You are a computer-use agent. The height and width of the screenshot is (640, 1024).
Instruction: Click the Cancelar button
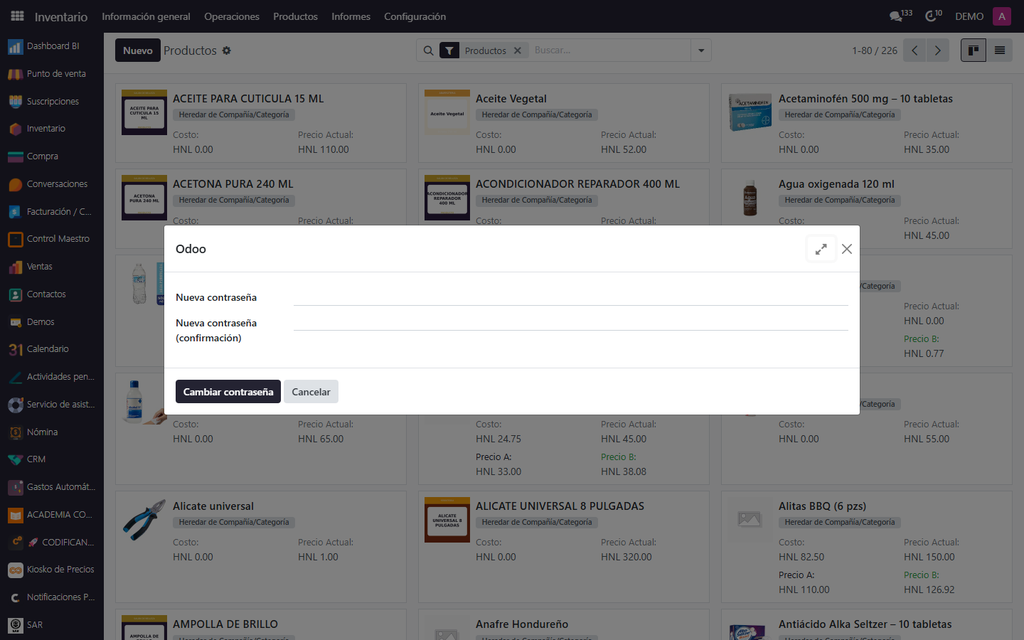[x=311, y=392]
